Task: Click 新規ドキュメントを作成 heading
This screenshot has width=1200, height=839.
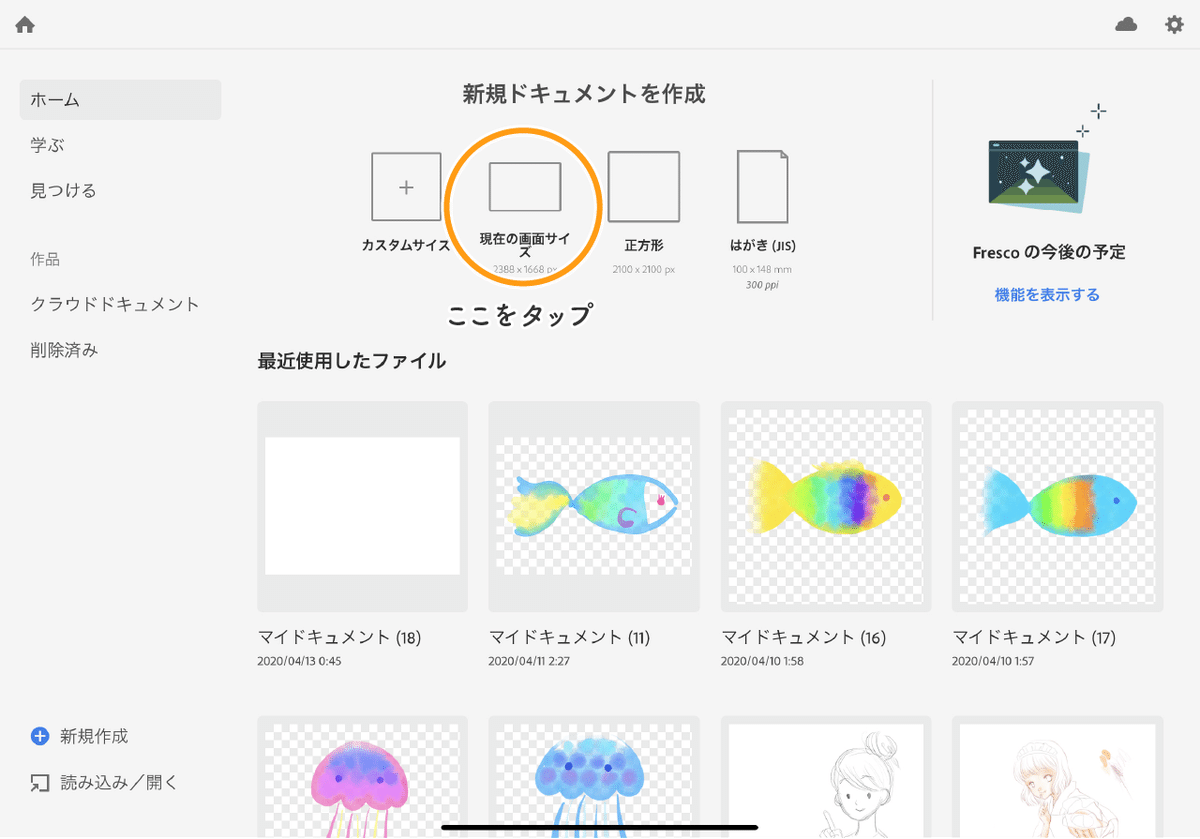Action: coord(584,94)
